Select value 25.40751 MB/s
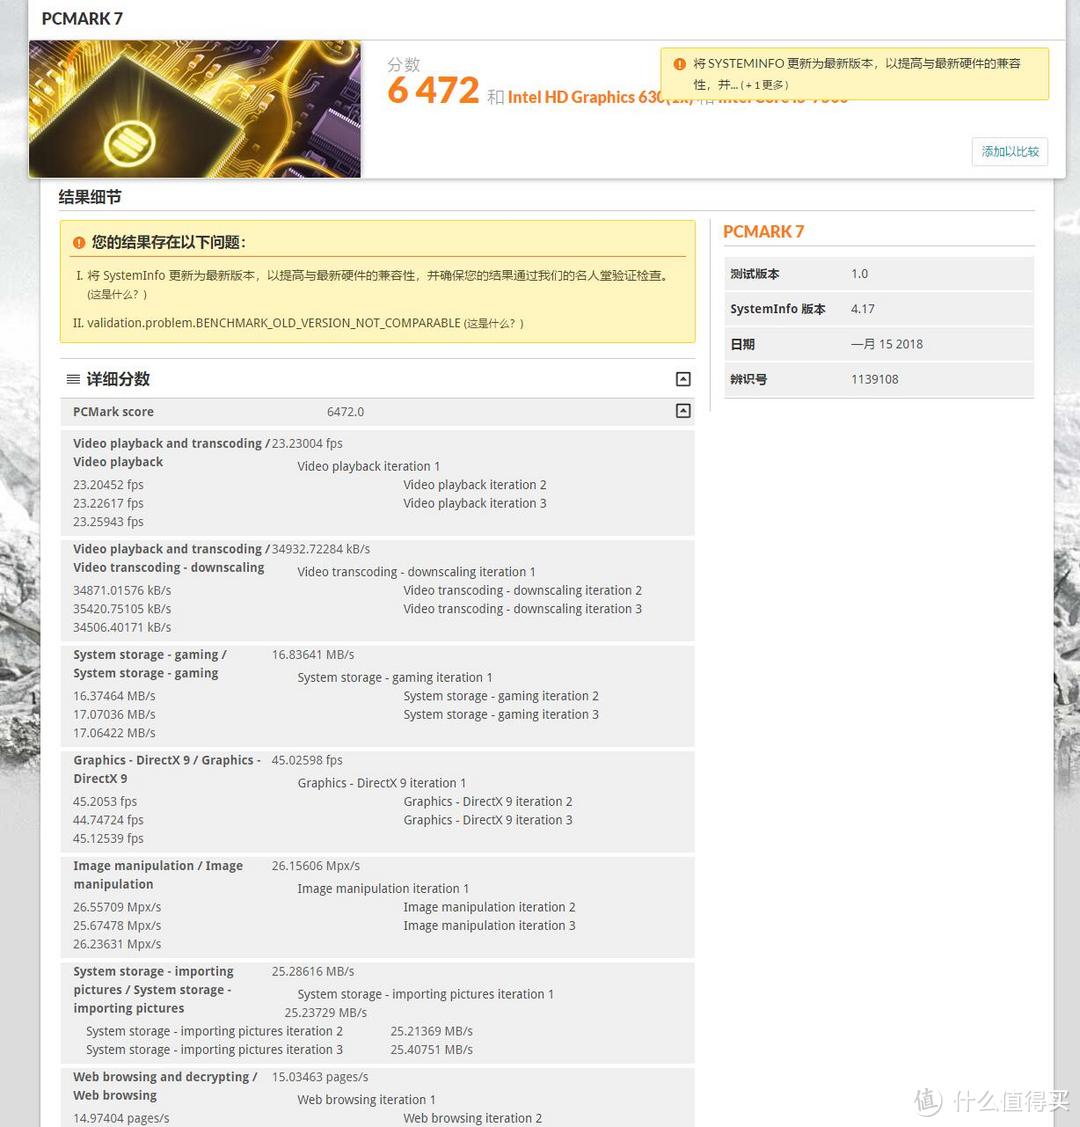This screenshot has height=1127, width=1080. coord(431,1050)
